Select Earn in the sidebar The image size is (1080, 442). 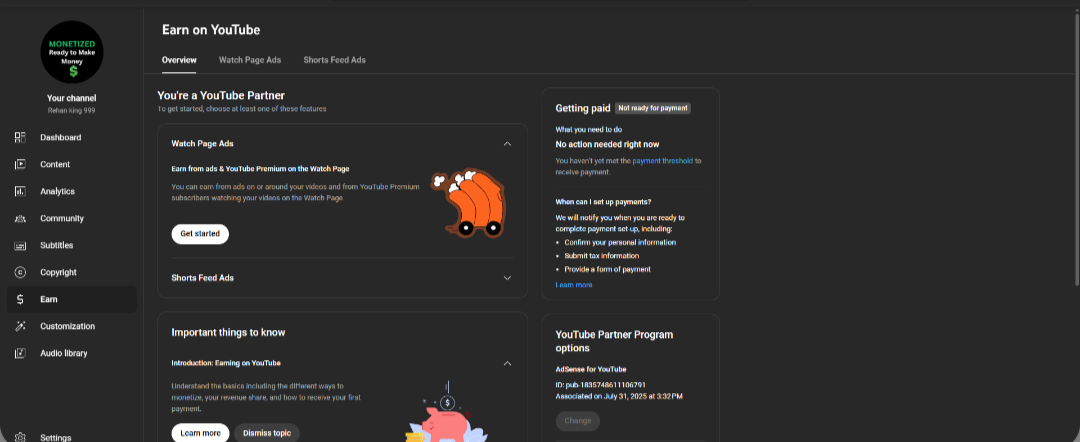[72, 299]
